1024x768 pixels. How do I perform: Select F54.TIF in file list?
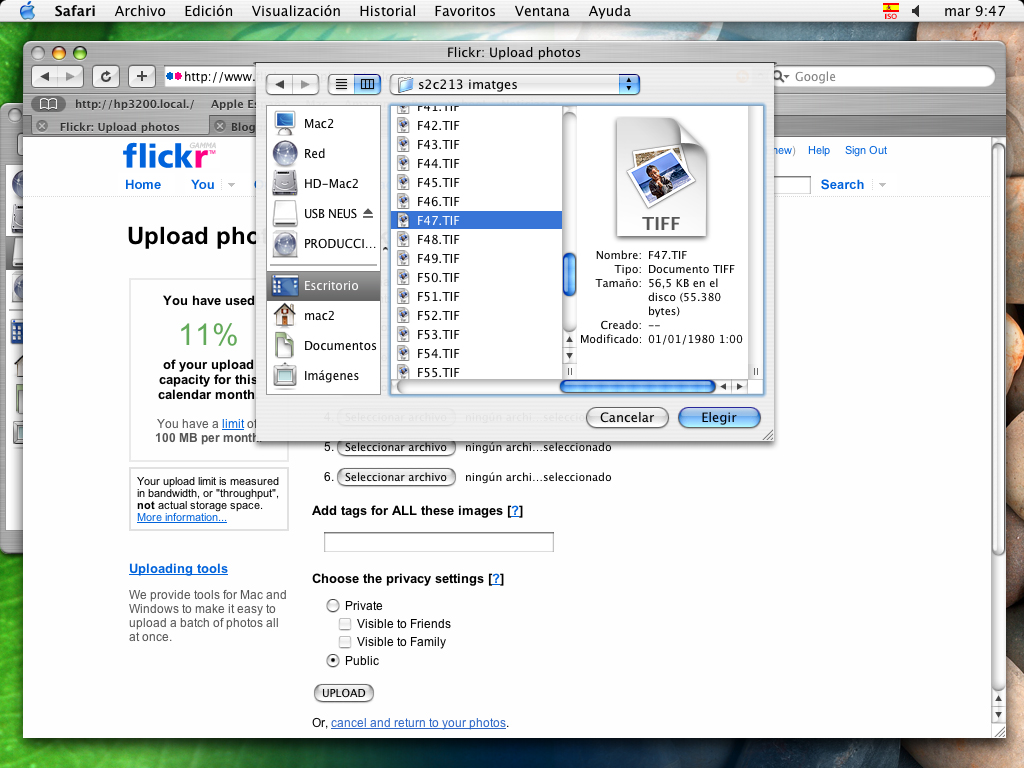tap(477, 353)
